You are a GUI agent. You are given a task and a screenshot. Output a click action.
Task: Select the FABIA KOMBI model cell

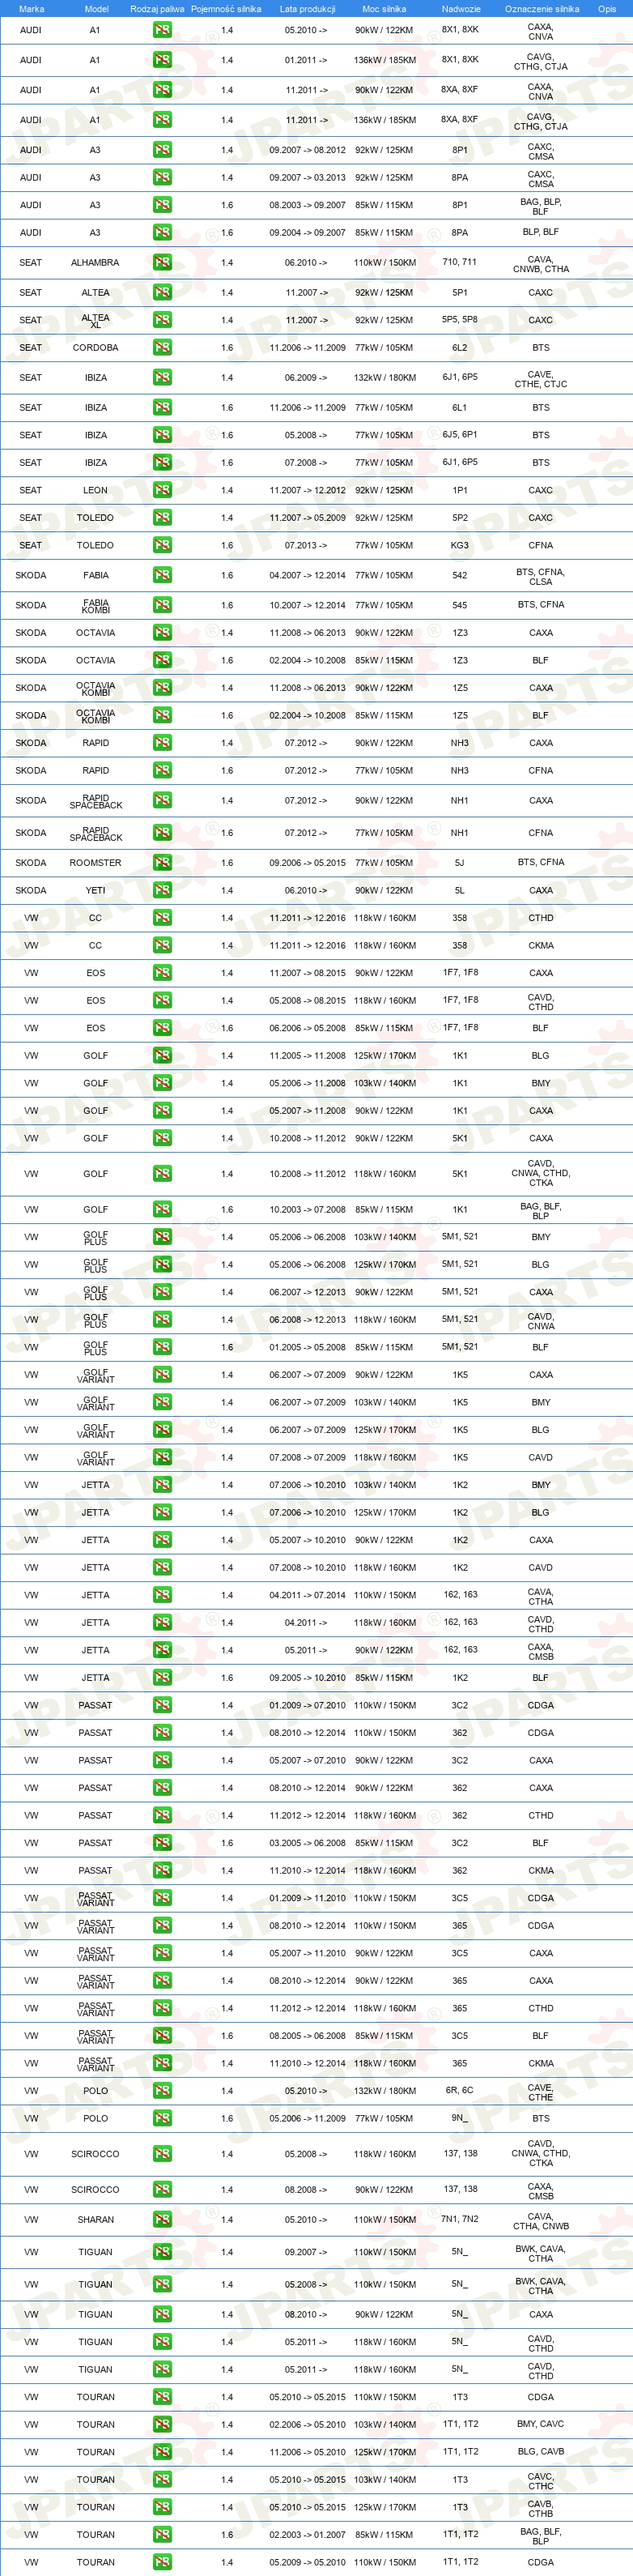(96, 606)
